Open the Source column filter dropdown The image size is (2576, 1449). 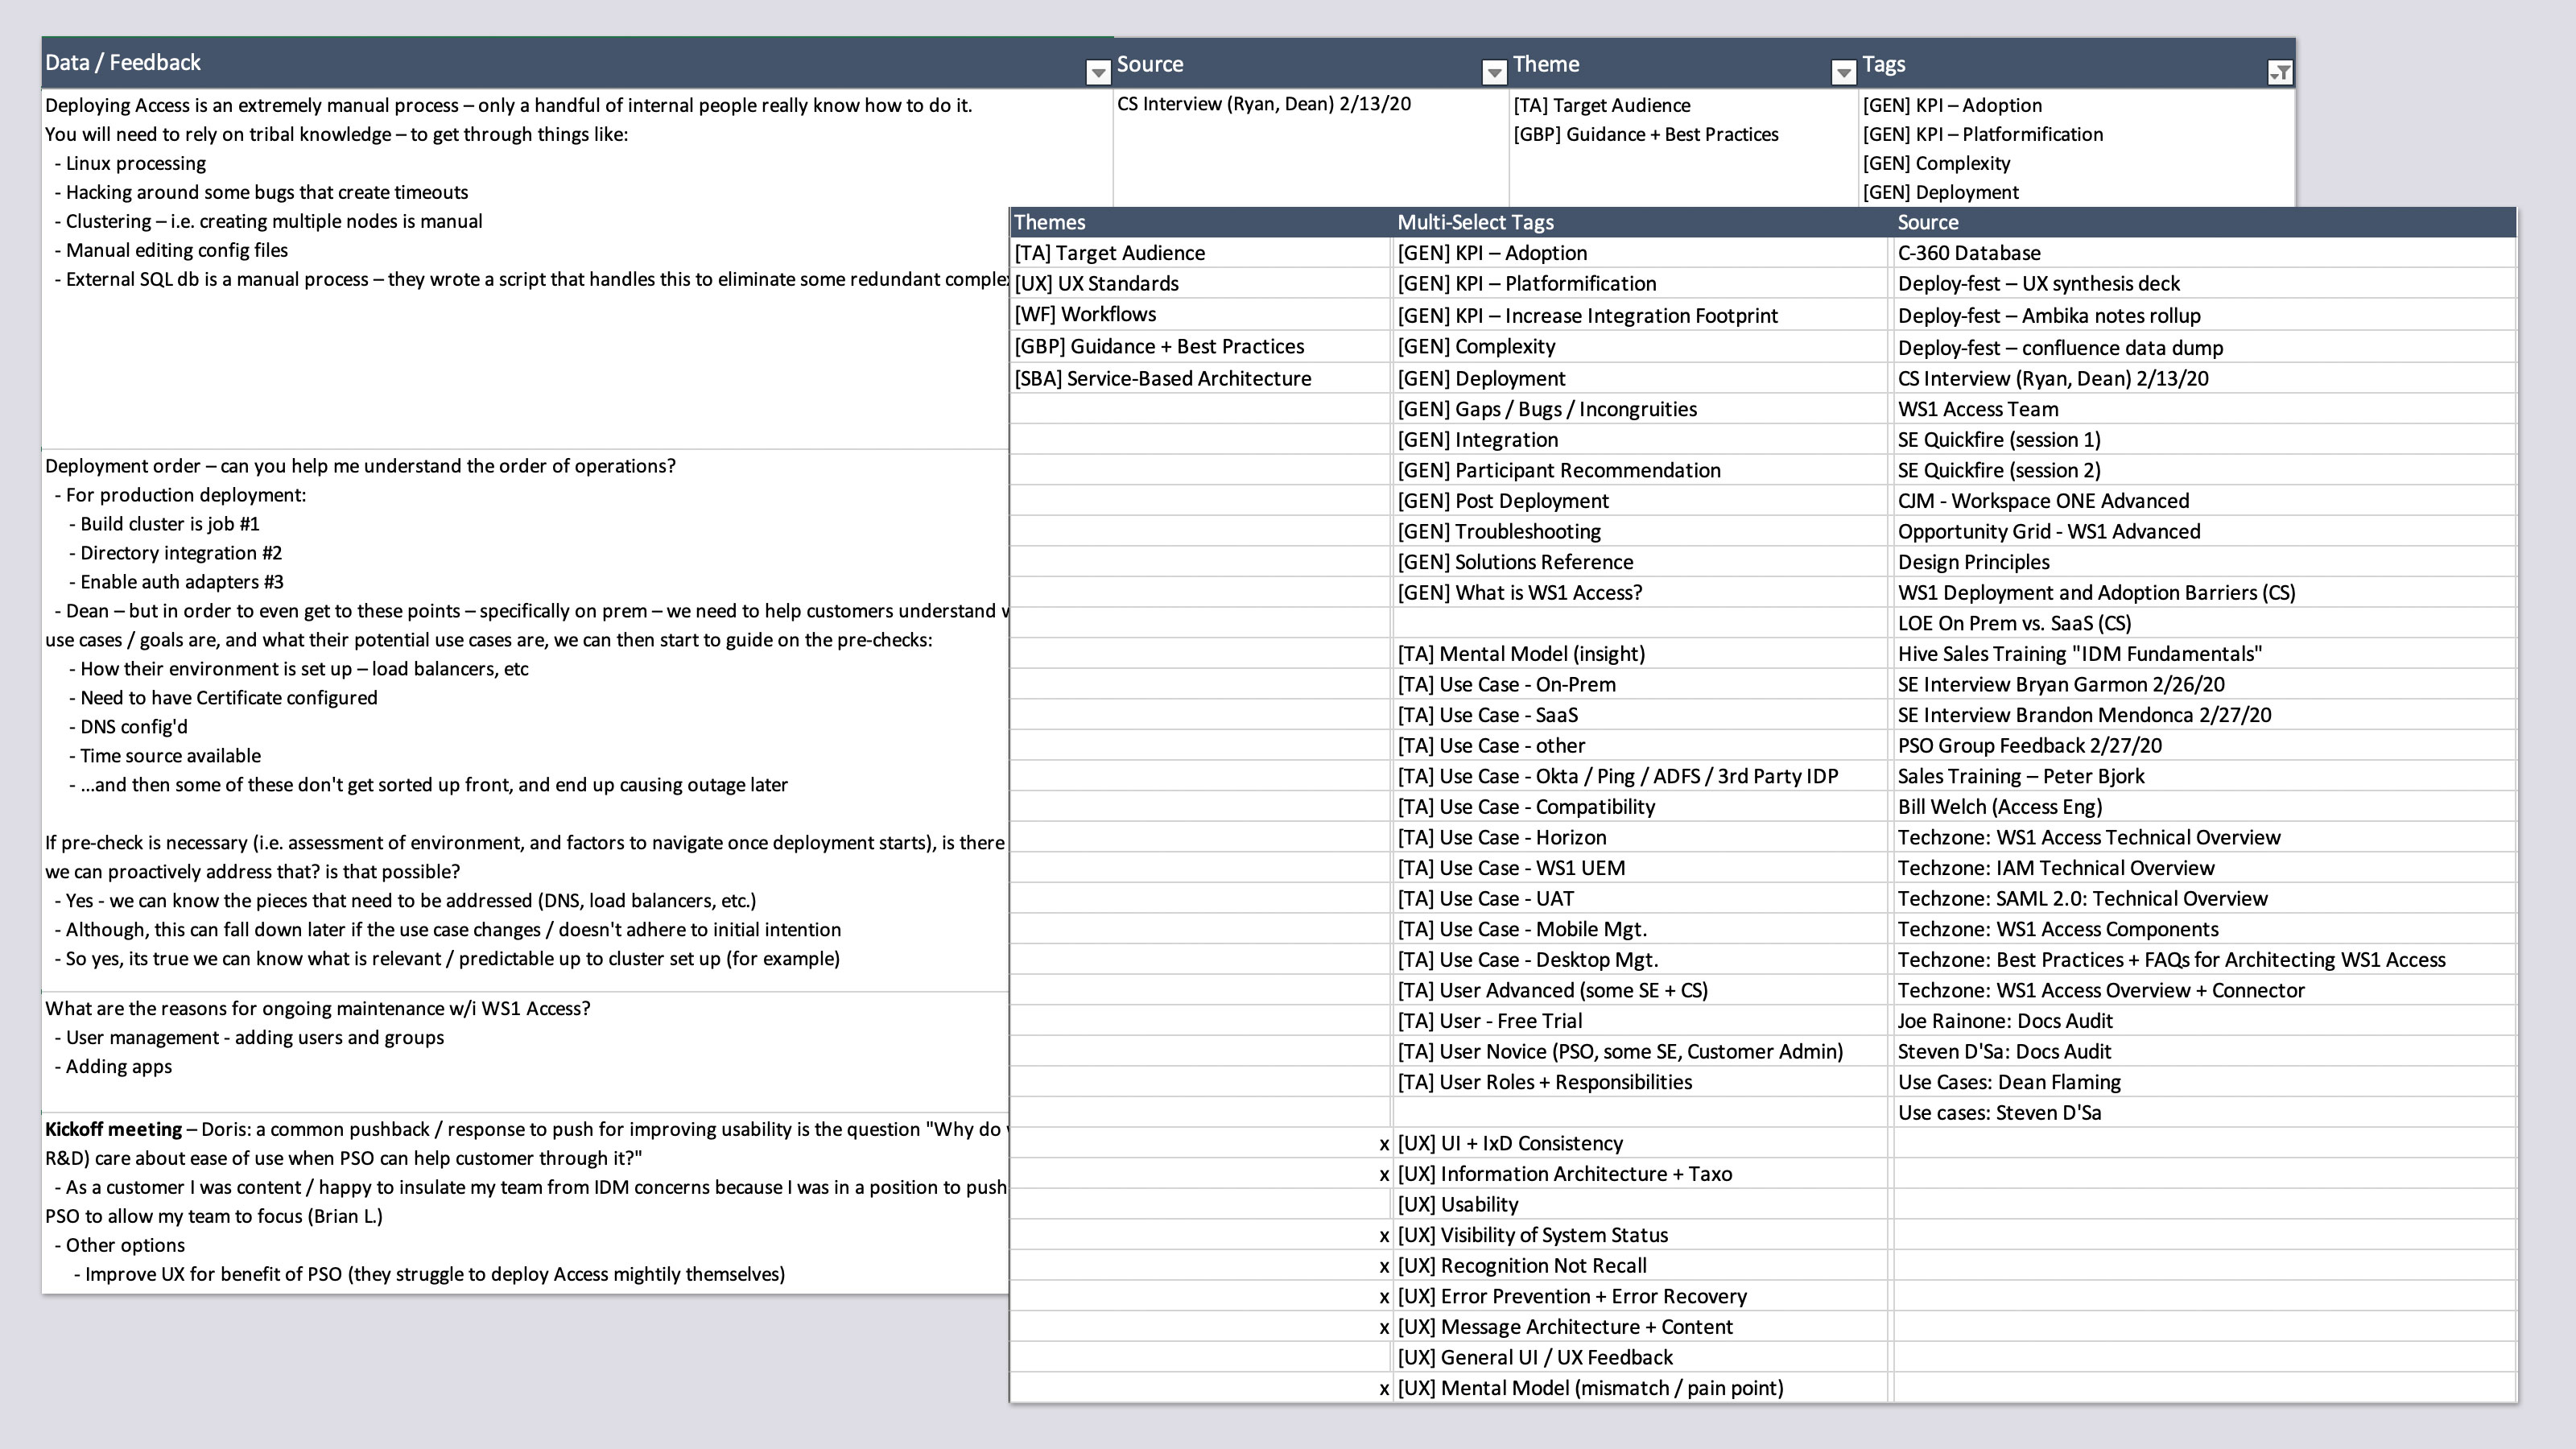1494,72
